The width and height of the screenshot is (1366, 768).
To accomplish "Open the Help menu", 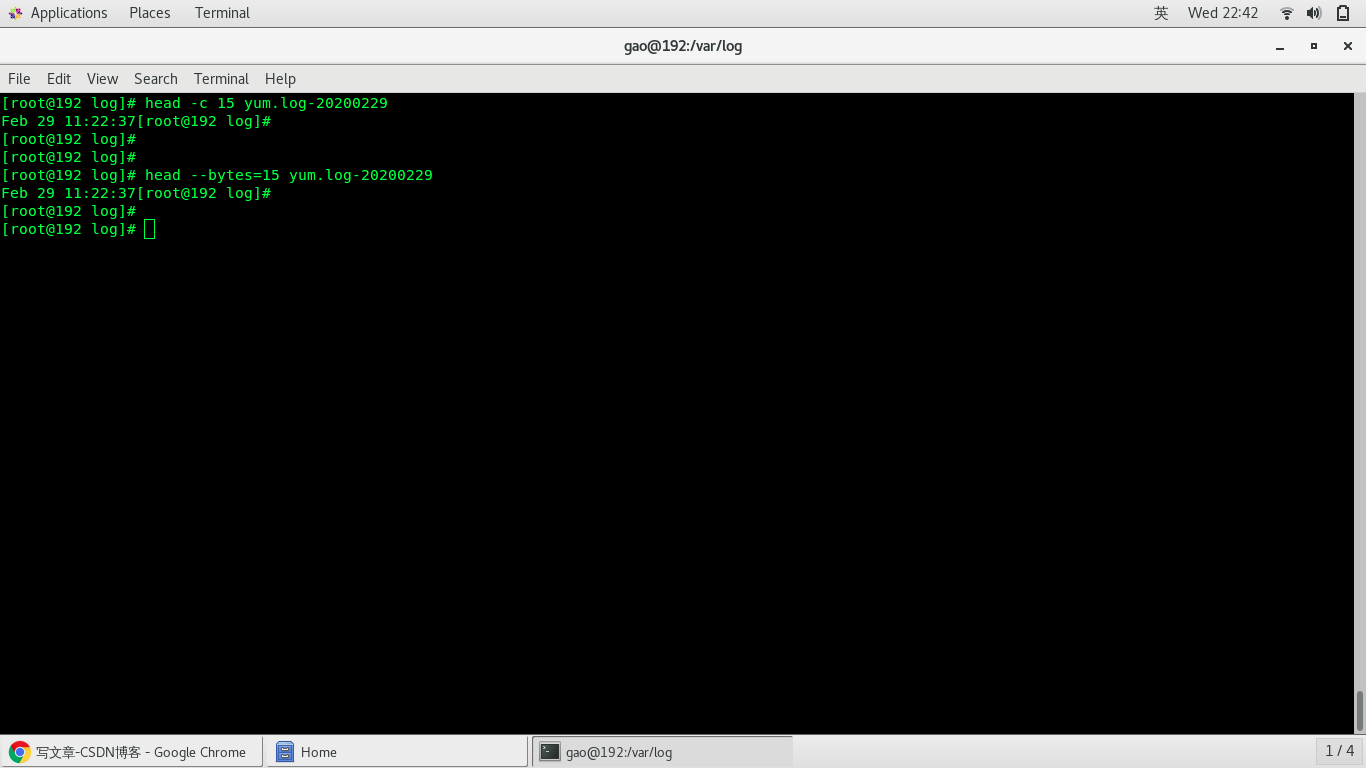I will [280, 78].
